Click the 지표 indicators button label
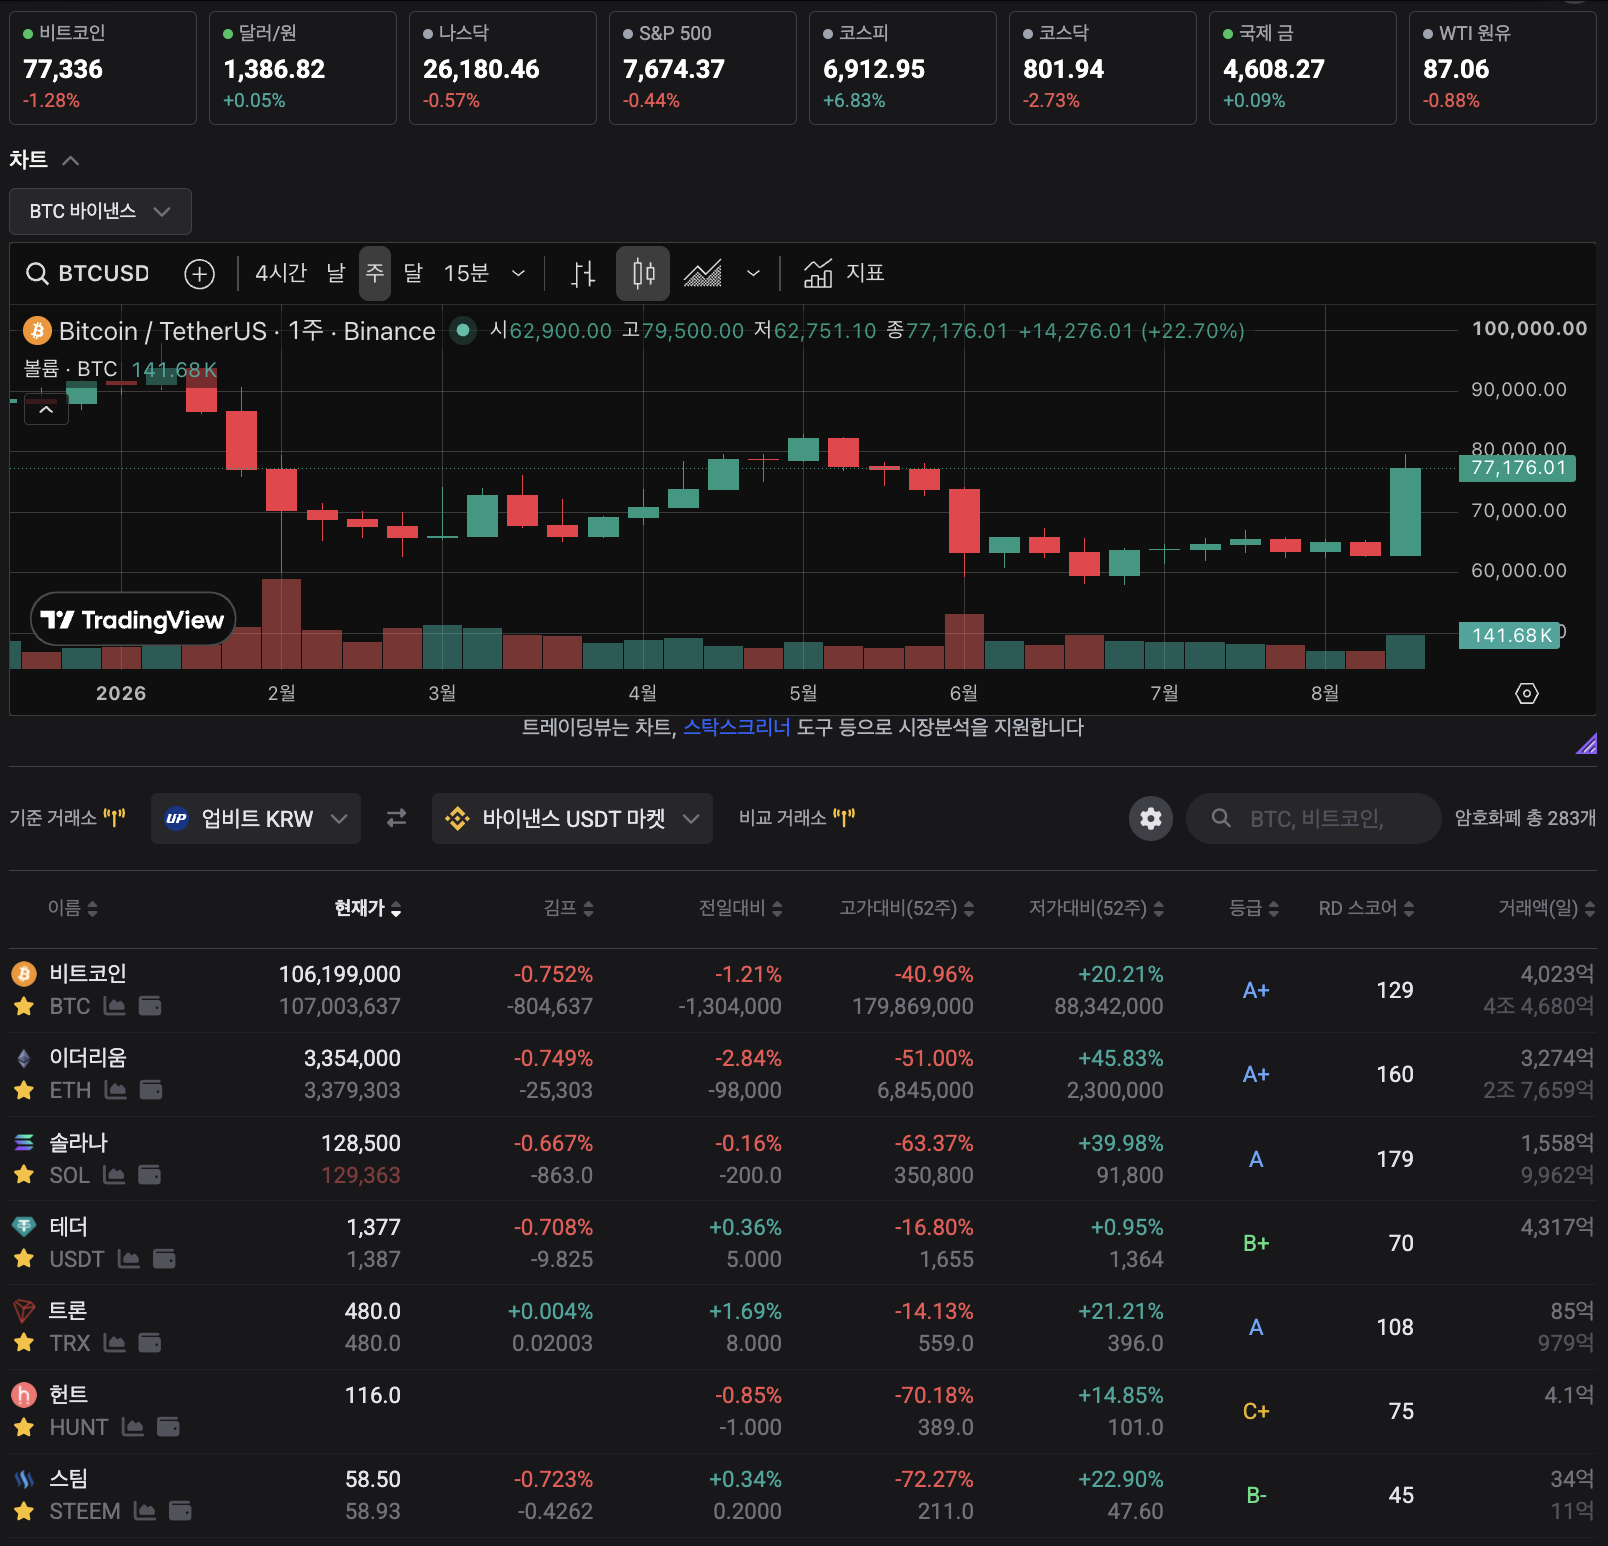Image resolution: width=1608 pixels, height=1546 pixels. (865, 273)
